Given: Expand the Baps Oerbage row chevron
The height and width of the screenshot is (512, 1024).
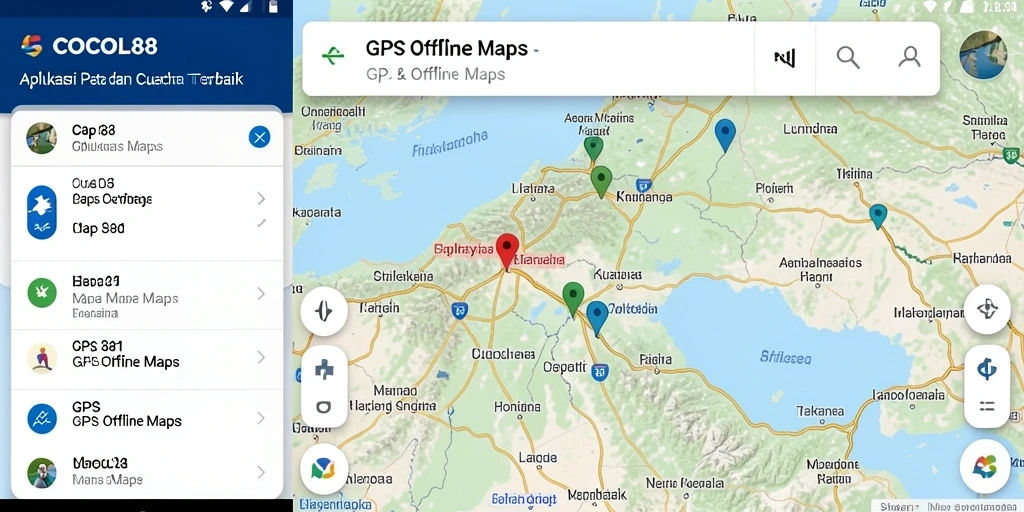Looking at the screenshot, I should 261,199.
